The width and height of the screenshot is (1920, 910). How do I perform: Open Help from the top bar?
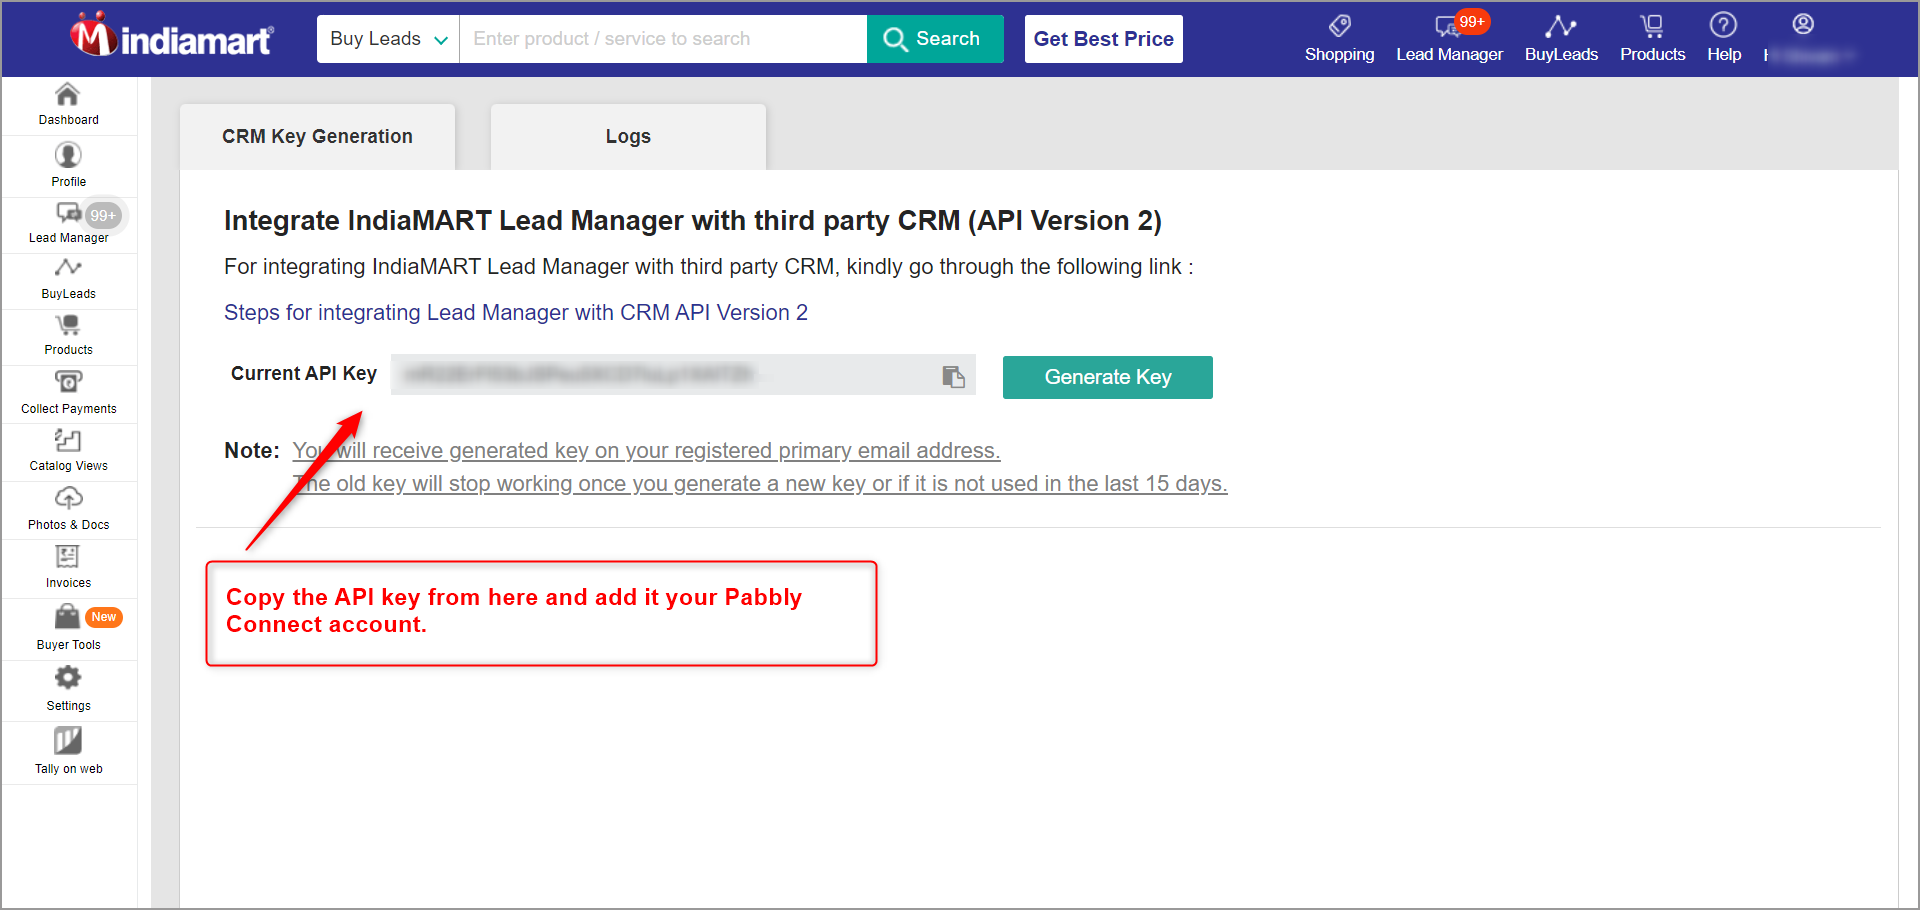point(1723,38)
